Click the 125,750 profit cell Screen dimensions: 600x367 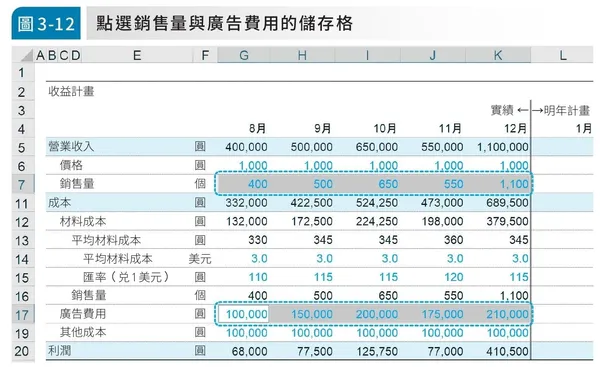pyautogui.click(x=377, y=351)
